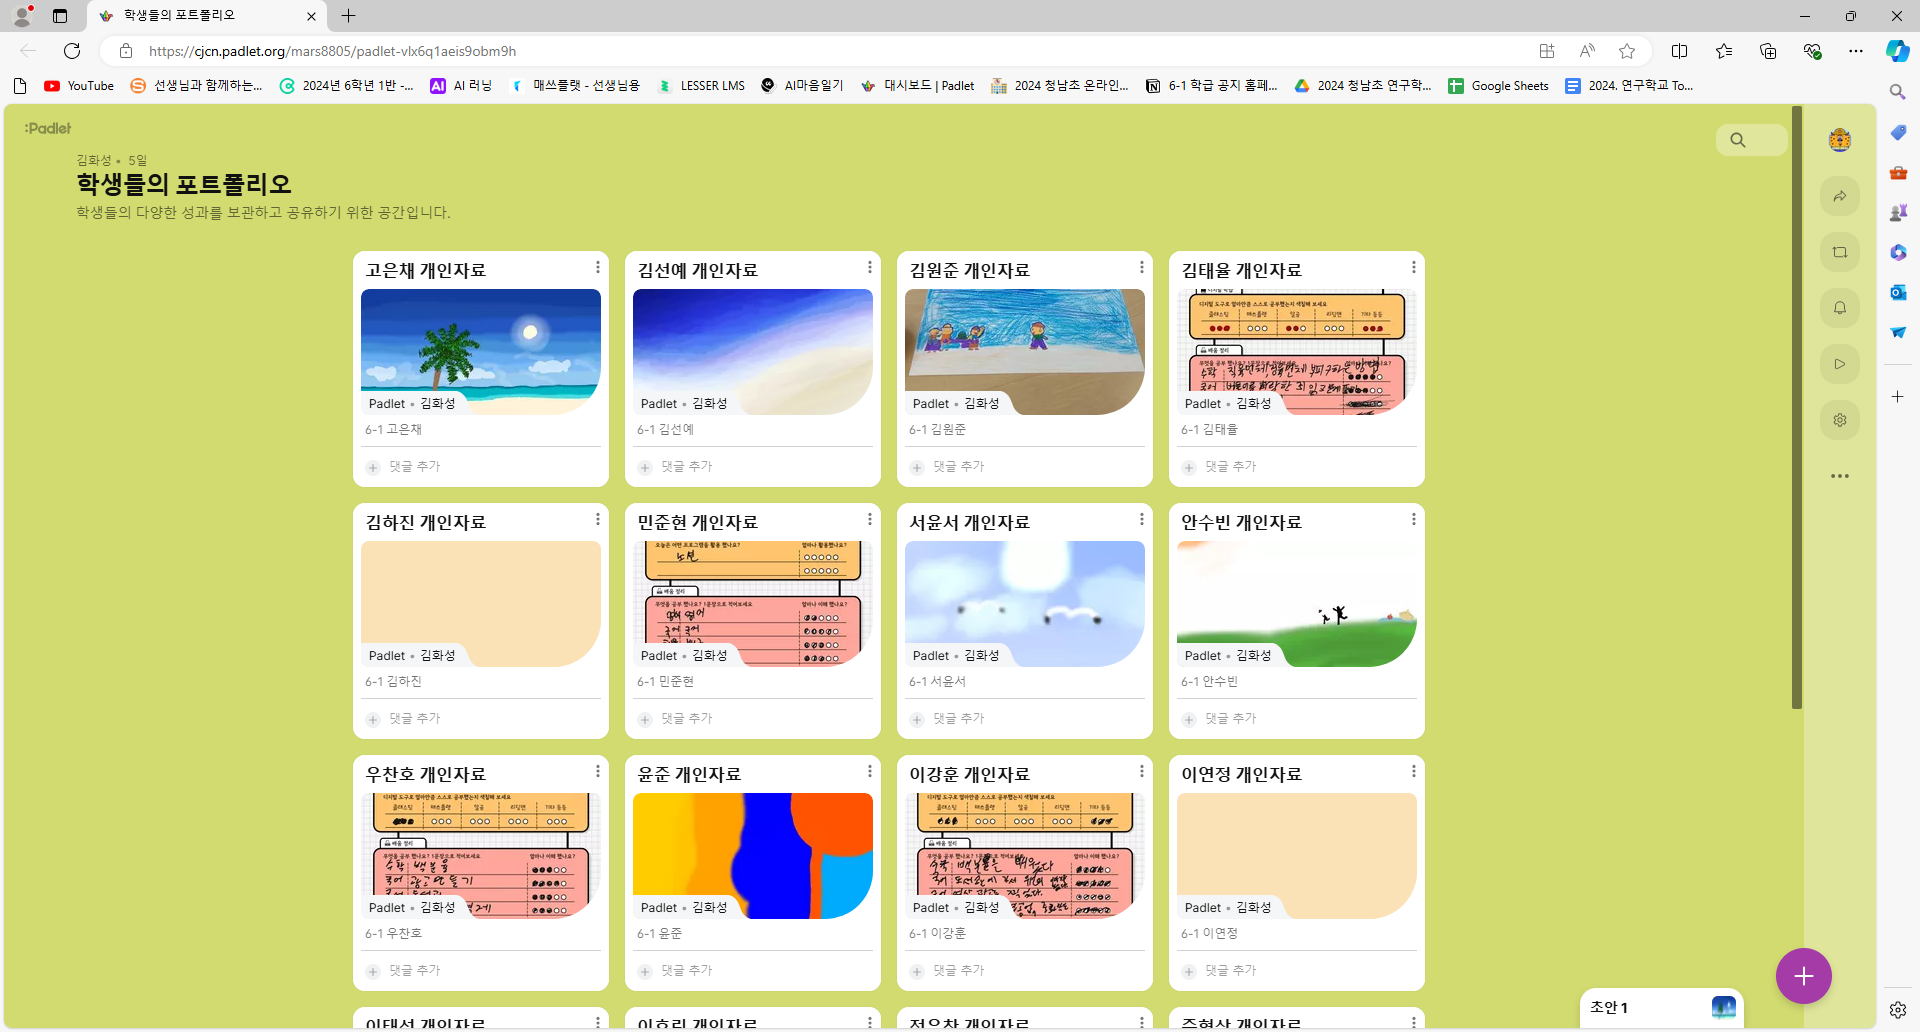Image resolution: width=1920 pixels, height=1032 pixels.
Task: Open 안수빈 개인자료 options menu
Action: [x=1414, y=519]
